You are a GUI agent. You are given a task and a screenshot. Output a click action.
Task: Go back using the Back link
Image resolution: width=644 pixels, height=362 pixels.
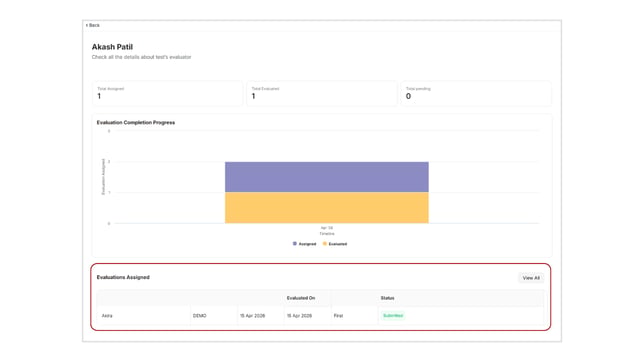[x=93, y=25]
